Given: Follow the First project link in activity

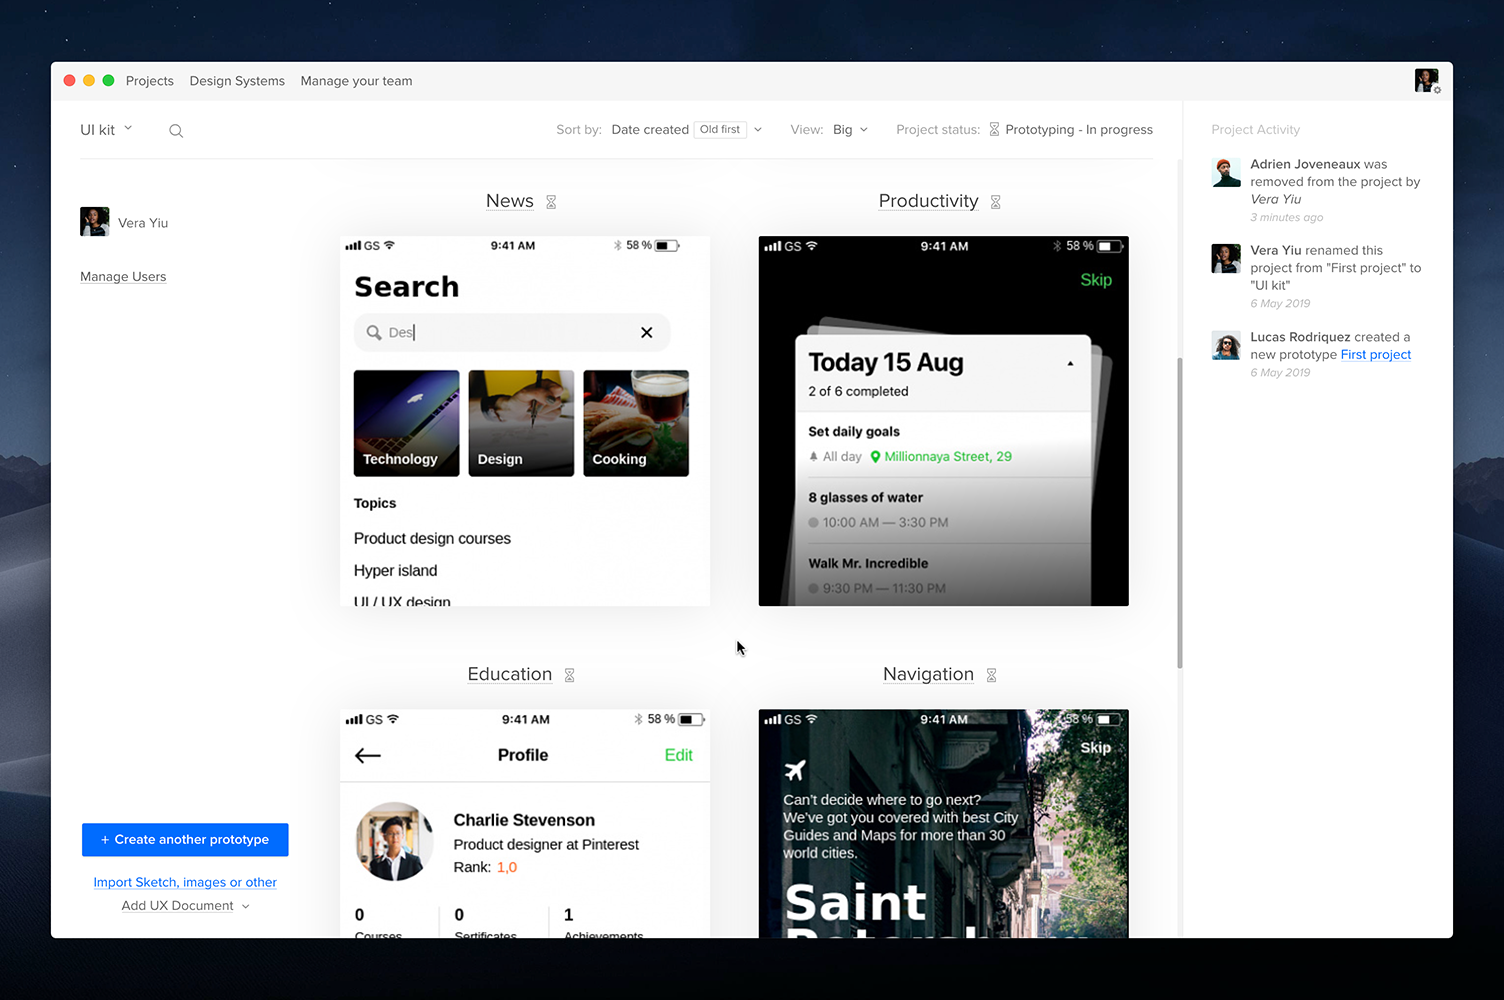Looking at the screenshot, I should [x=1376, y=355].
